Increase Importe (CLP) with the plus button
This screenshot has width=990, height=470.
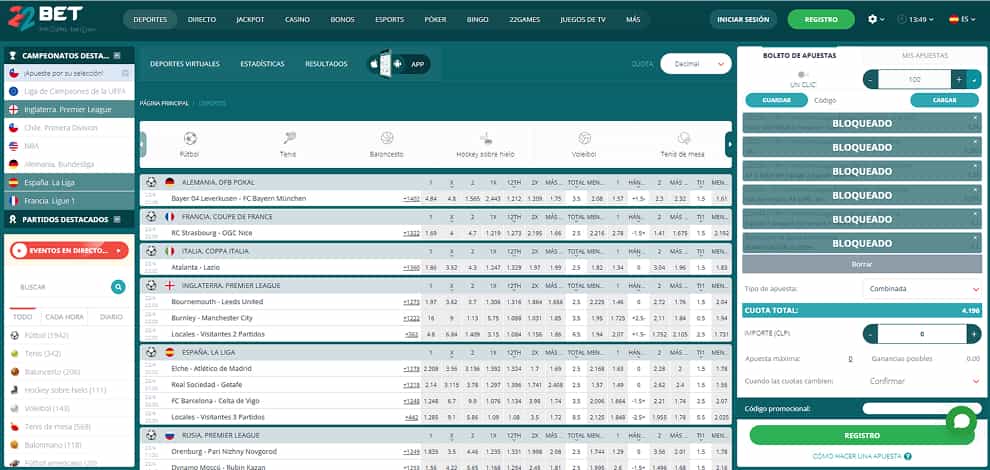coord(974,334)
